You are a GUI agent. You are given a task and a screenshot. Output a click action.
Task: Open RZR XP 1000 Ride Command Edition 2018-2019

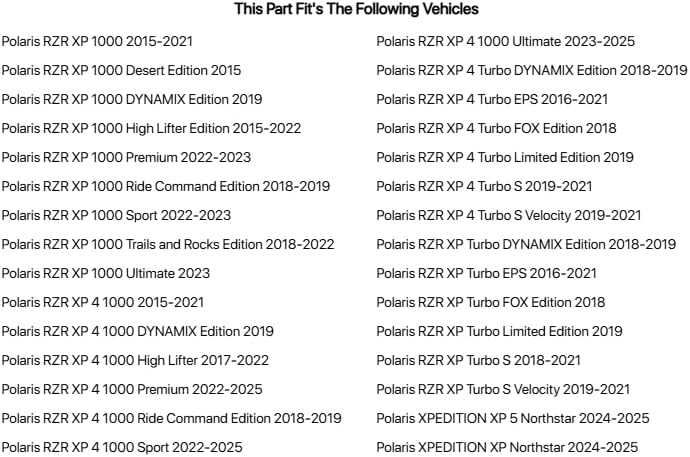(166, 186)
